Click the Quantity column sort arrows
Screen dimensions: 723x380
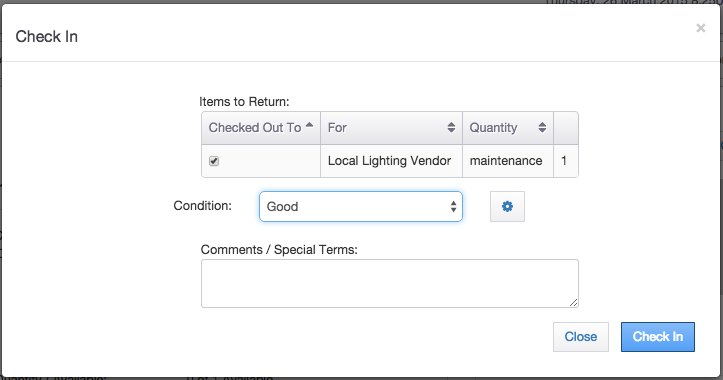pos(542,127)
